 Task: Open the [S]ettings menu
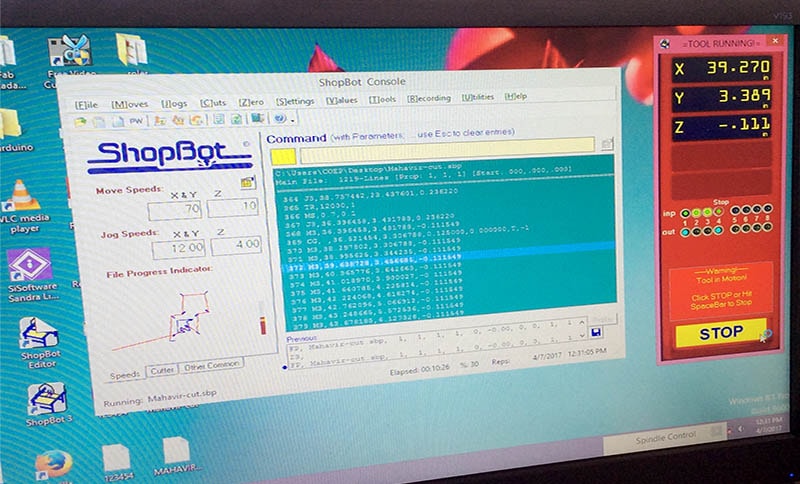tap(295, 101)
